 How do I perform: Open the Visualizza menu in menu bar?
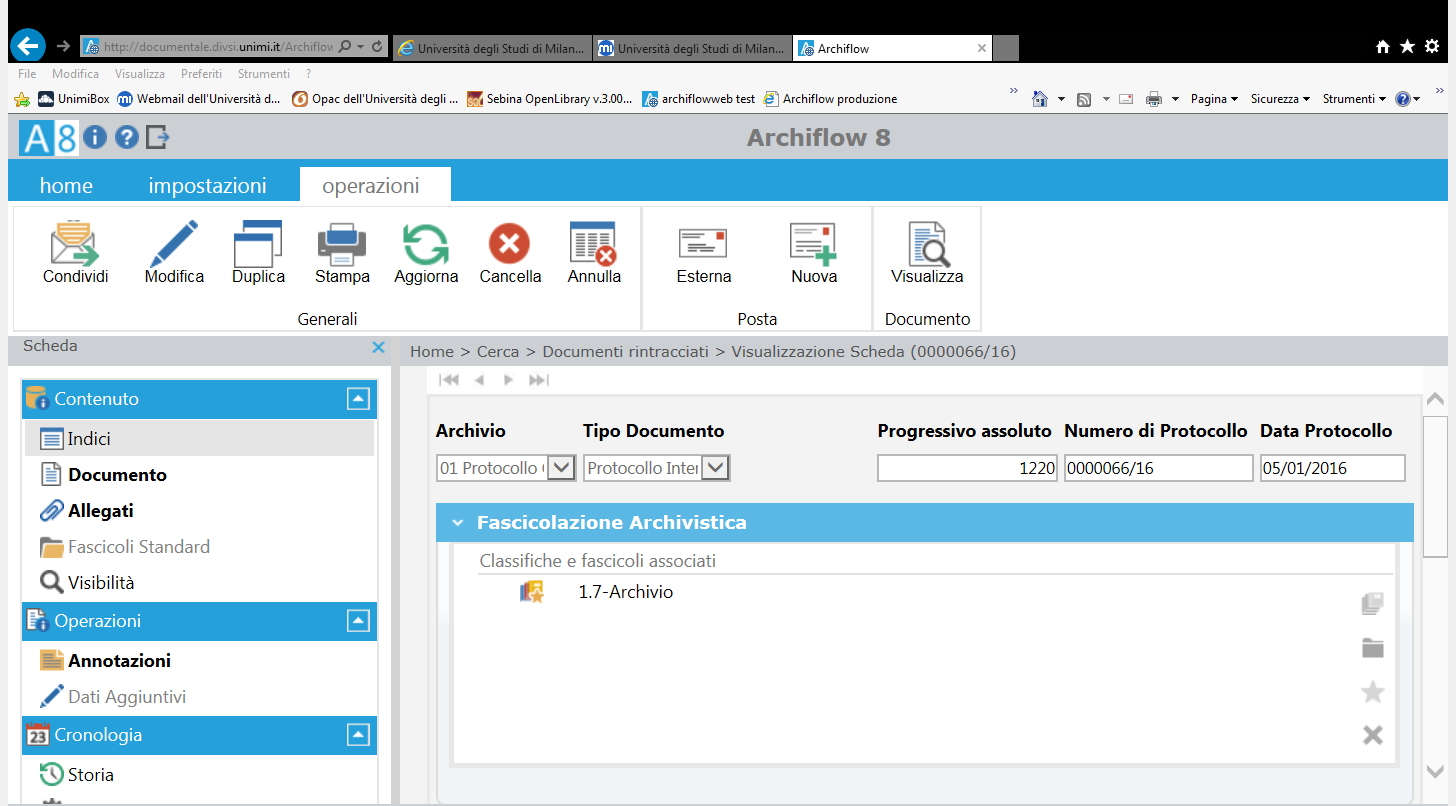pyautogui.click(x=140, y=74)
